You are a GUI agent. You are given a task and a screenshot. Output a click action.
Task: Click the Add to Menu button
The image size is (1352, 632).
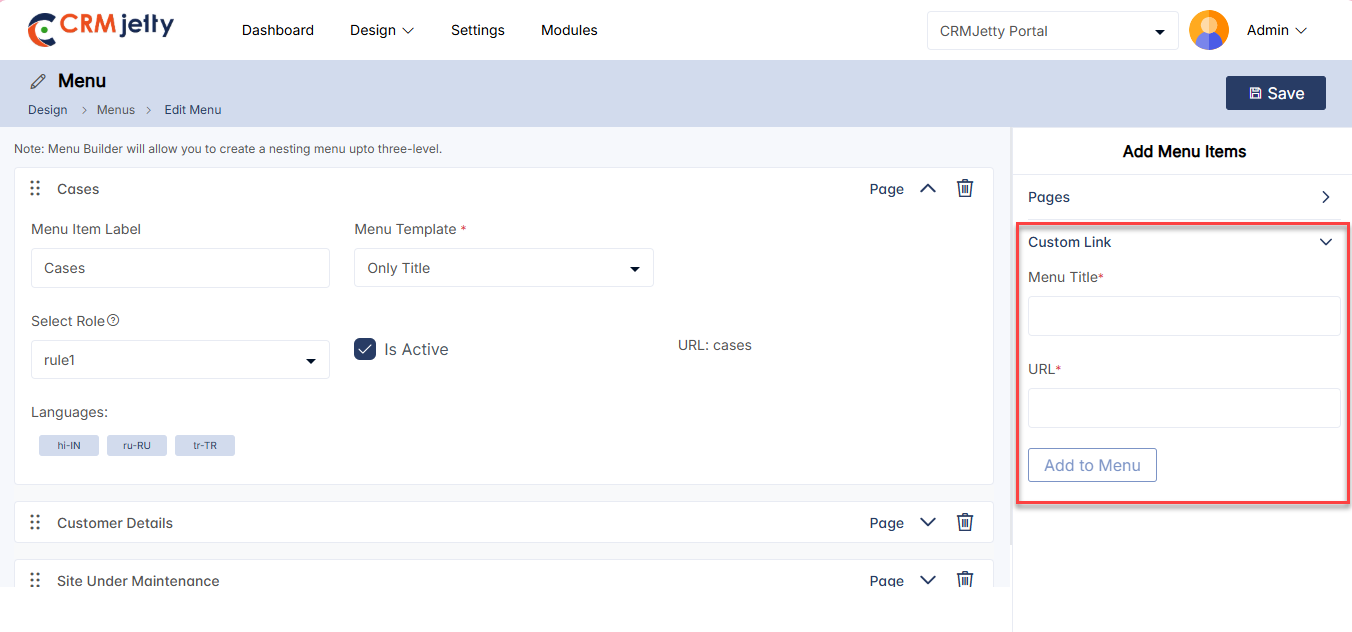(1092, 465)
